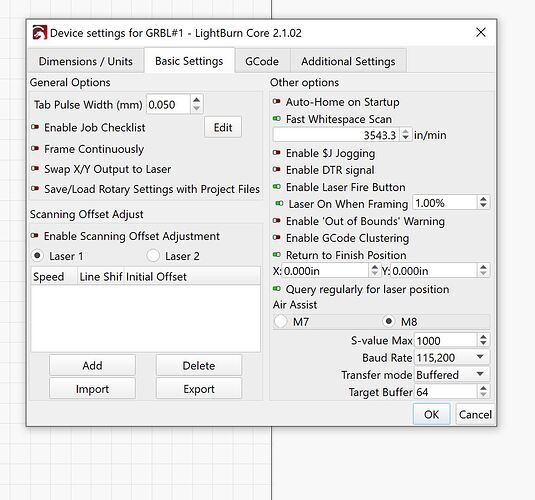Open the Additional Settings tab
Screen dimensions: 535x500
[x=348, y=61]
